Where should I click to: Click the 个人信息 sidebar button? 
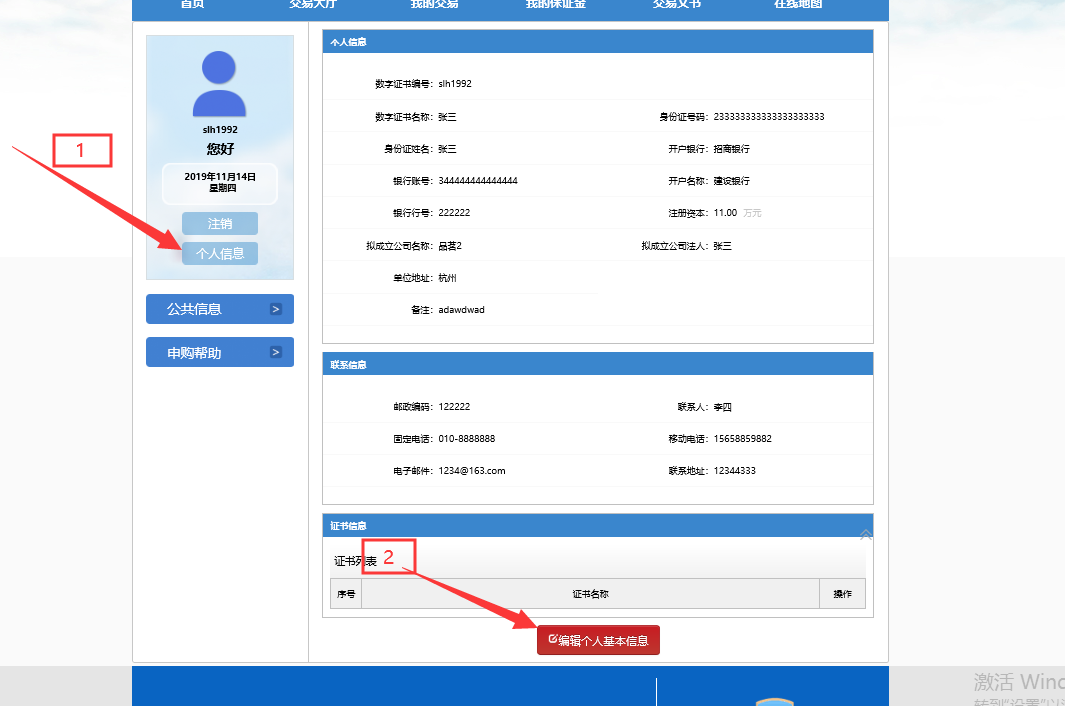point(220,254)
